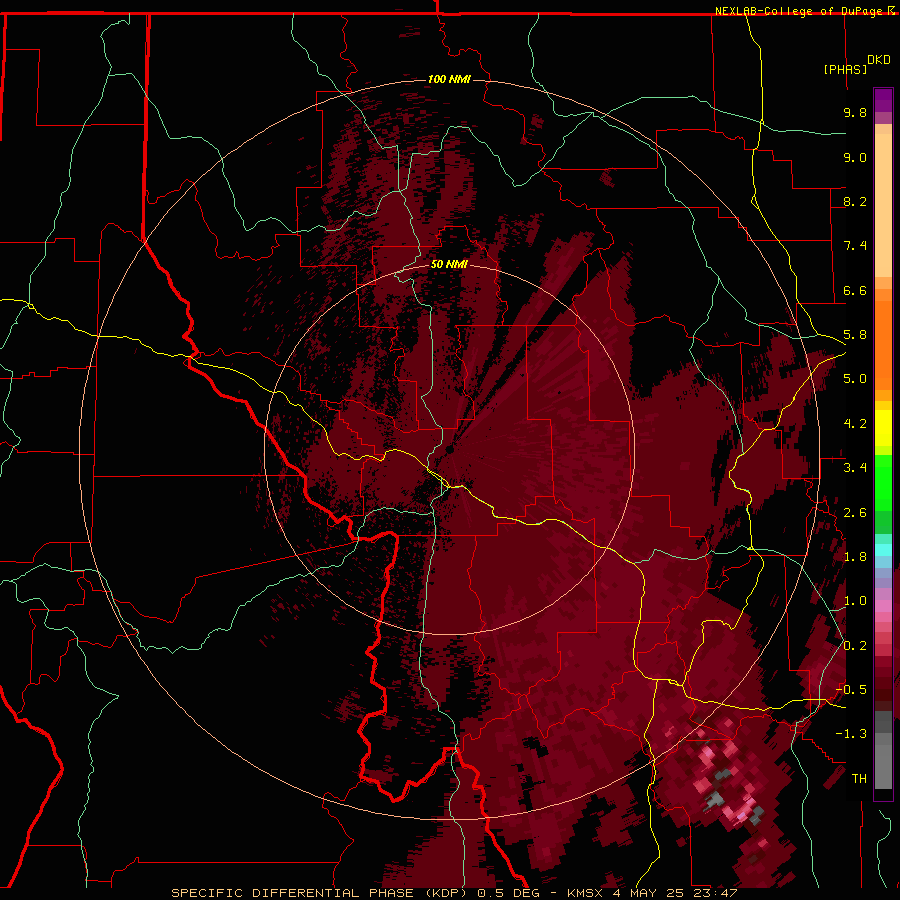
Task: Click the 4 MAY 25 date text
Action: click(649, 893)
